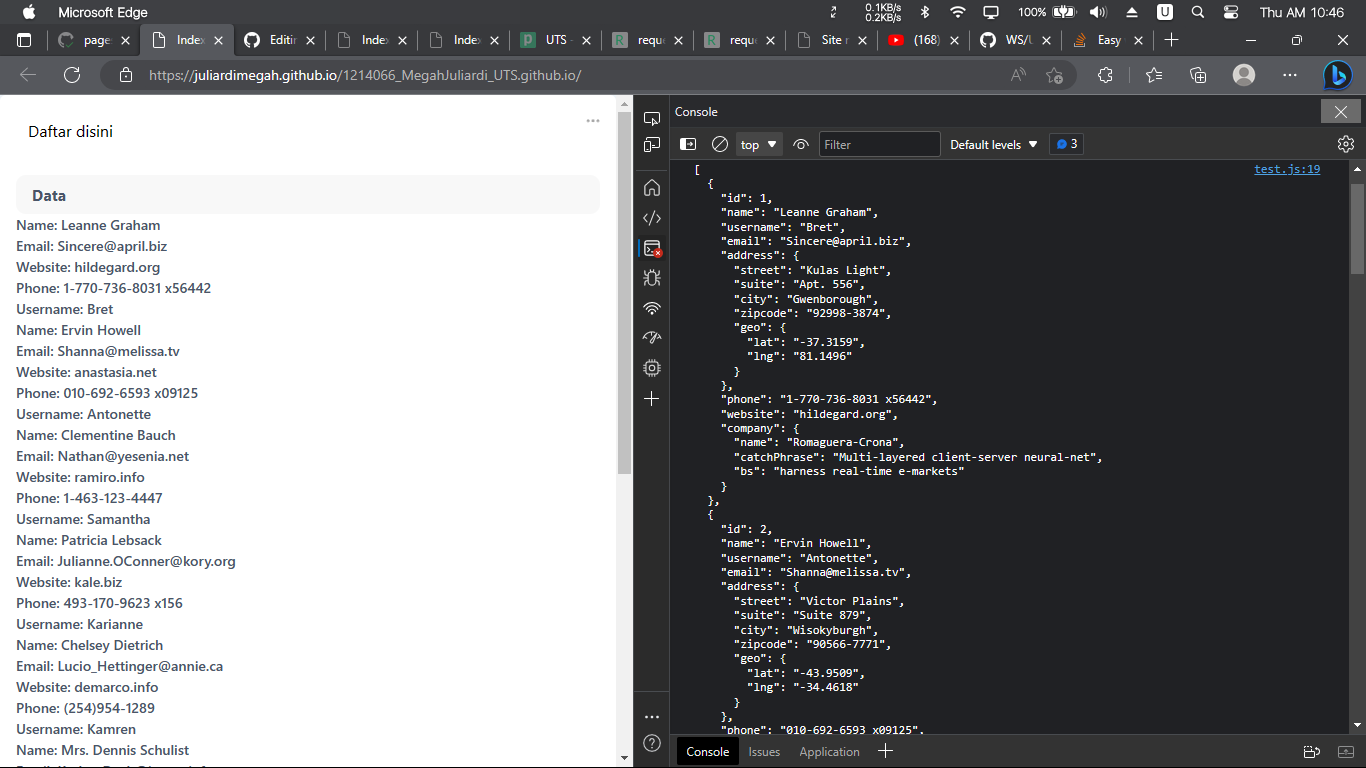Toggle device emulation mode in DevTools
Viewport: 1366px width, 768px height.
coord(651,146)
